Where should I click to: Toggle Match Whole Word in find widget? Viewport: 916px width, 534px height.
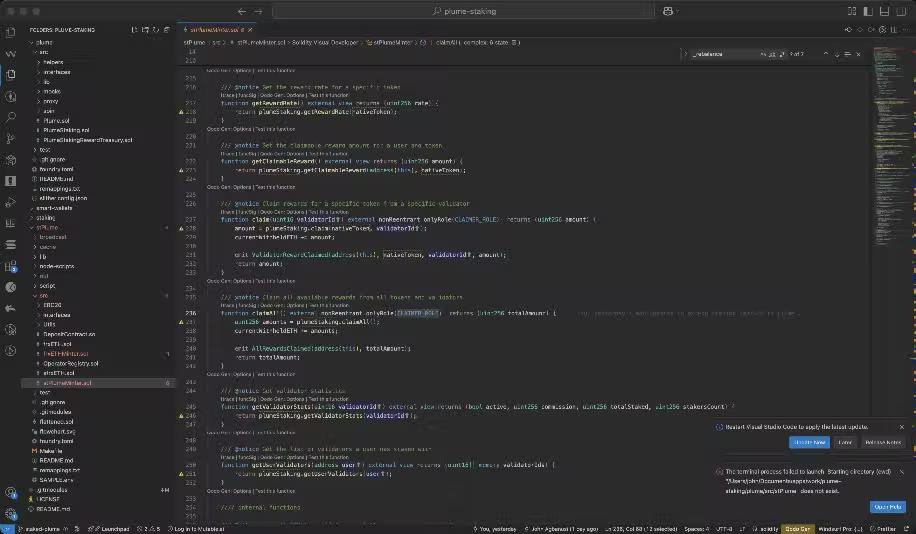coord(772,54)
